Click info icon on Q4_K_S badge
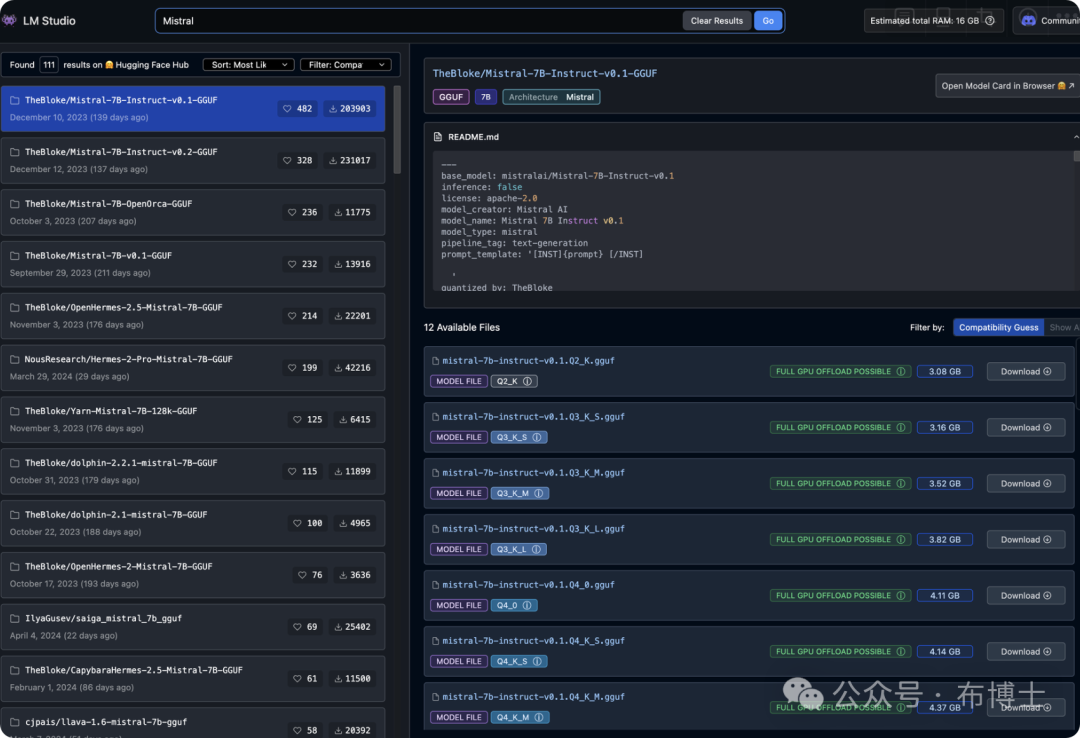Image resolution: width=1080 pixels, height=738 pixels. click(x=537, y=662)
